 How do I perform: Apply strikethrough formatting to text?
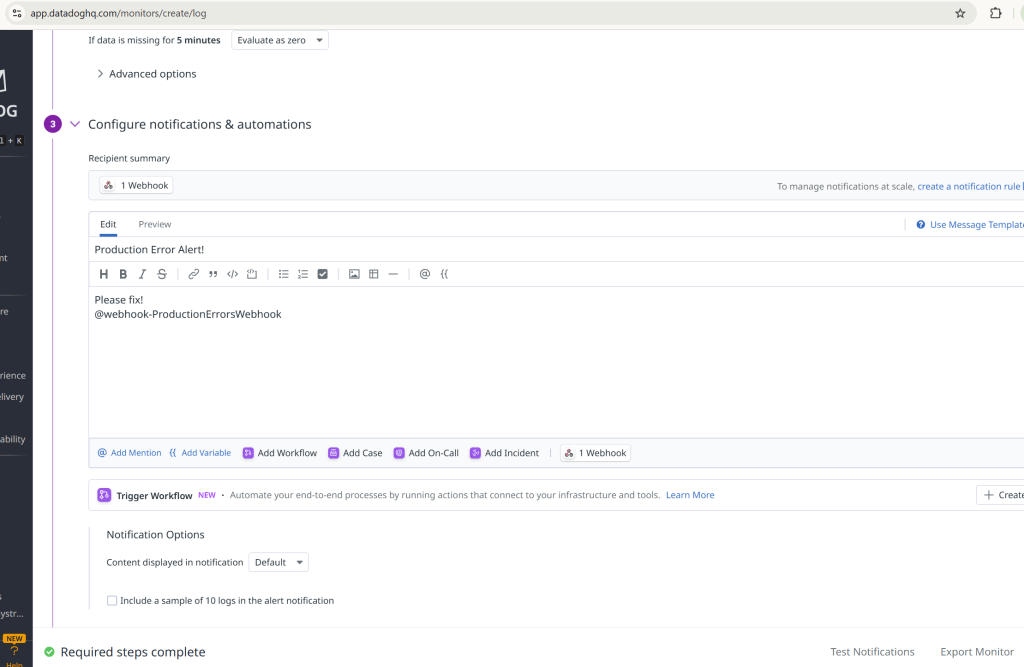tap(162, 274)
